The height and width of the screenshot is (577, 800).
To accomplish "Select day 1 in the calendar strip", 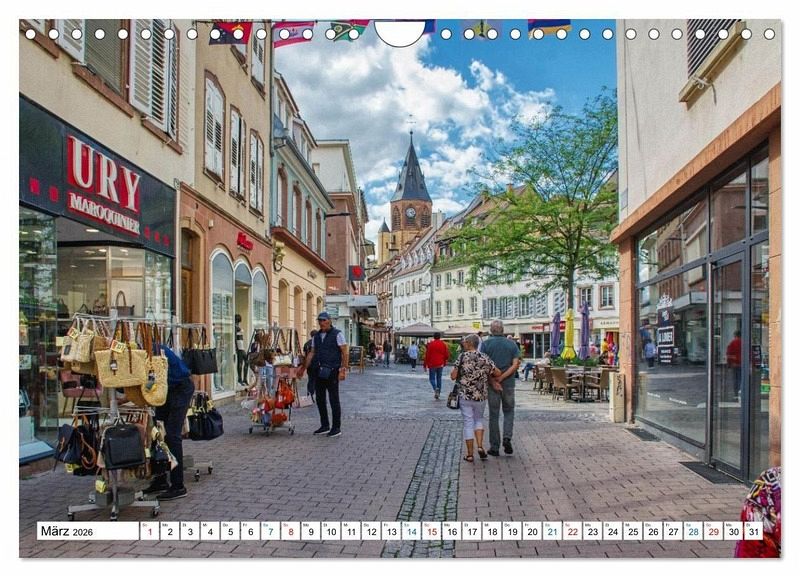I will point(149,531).
